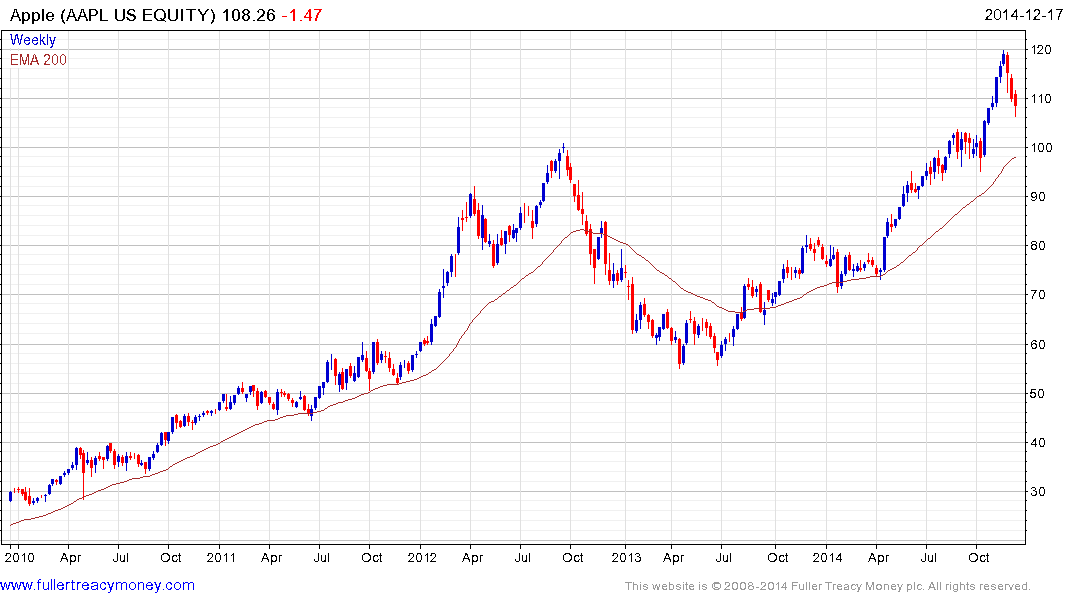Click the 2011 year label on time axis
The width and height of the screenshot is (1075, 600).
coord(221,557)
